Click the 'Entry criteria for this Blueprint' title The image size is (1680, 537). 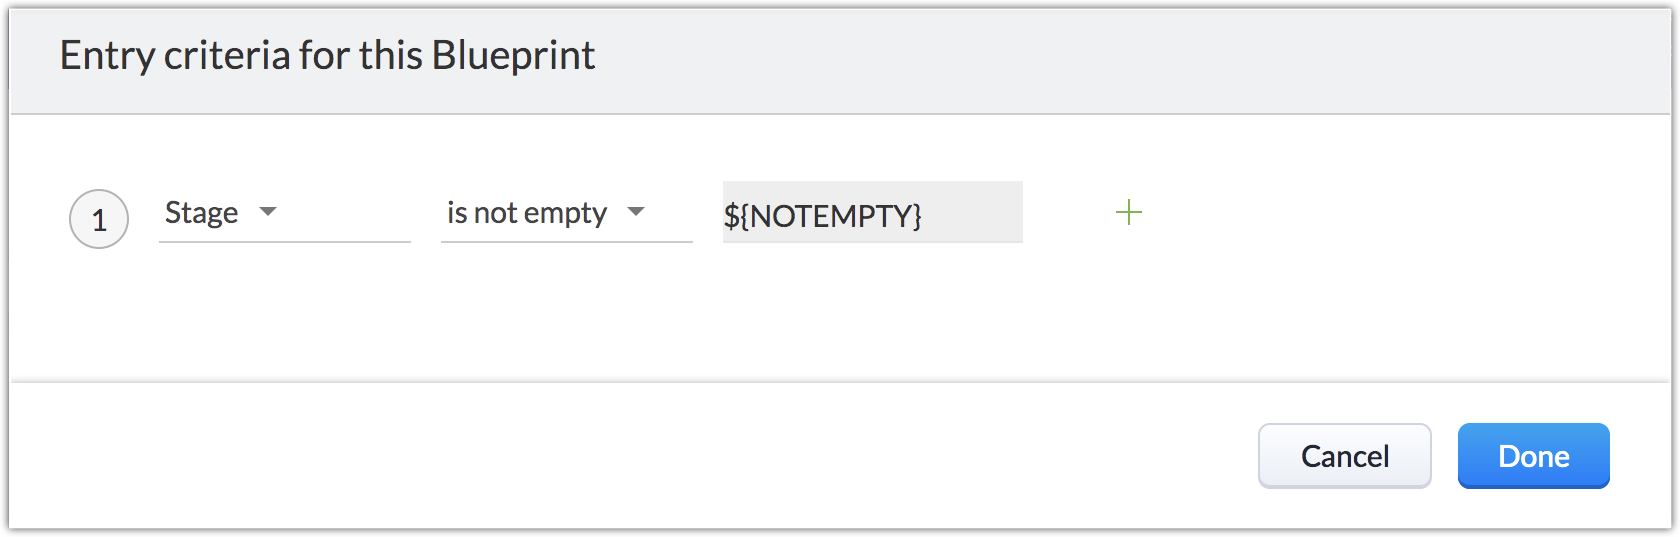327,56
